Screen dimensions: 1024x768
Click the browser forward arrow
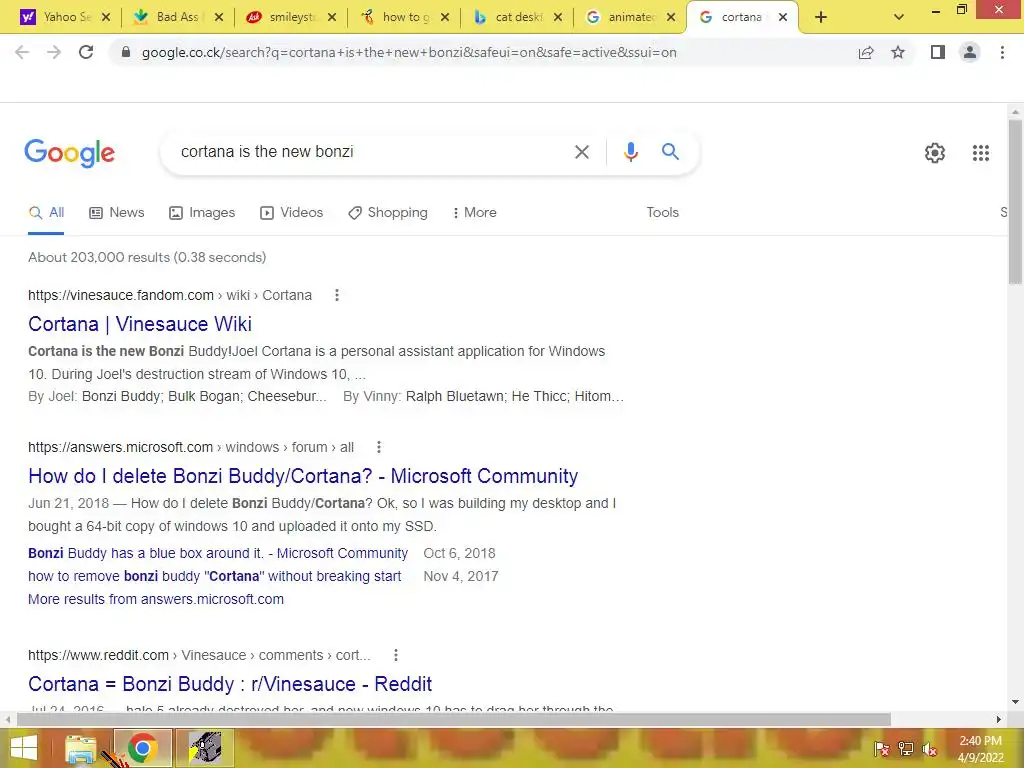coord(54,52)
